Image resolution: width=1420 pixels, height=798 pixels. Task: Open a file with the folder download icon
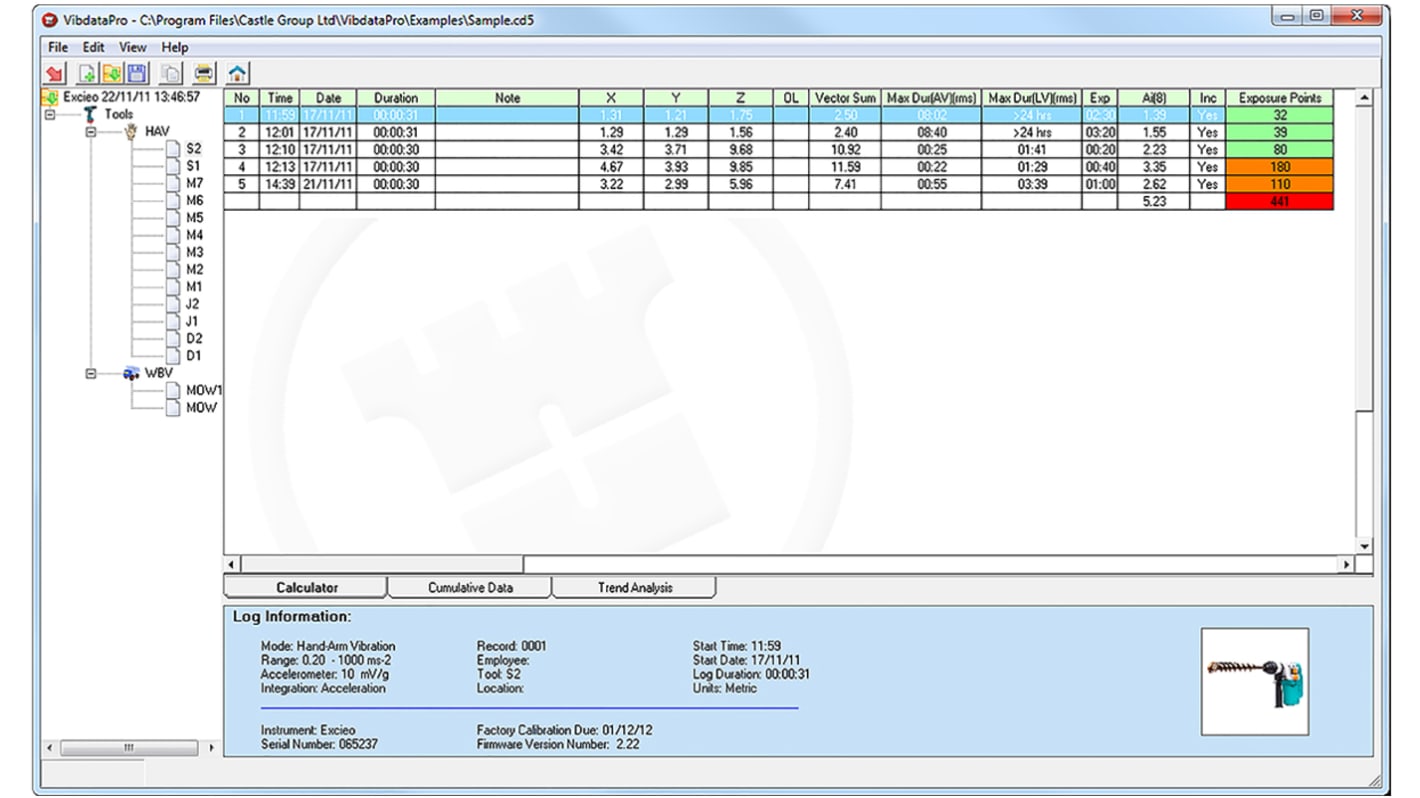(111, 72)
